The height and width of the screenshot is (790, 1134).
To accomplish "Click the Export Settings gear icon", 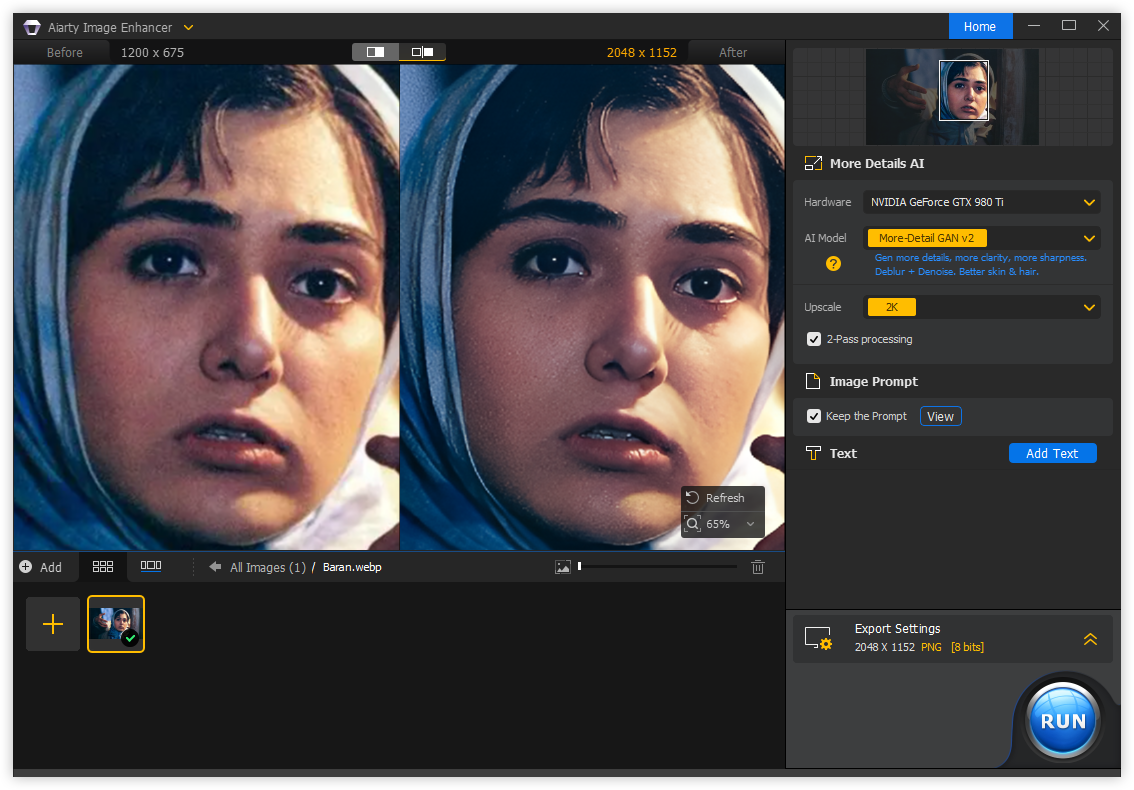I will pos(819,638).
